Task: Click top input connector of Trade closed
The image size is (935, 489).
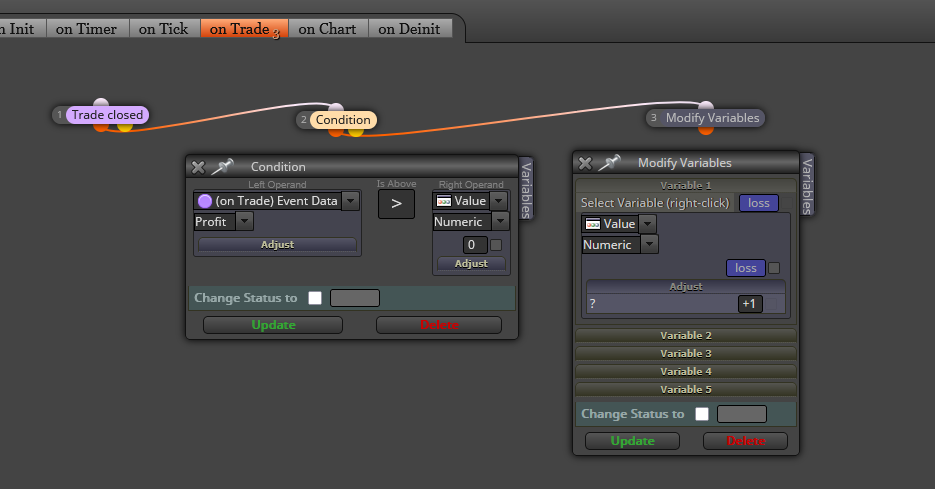Action: (101, 103)
